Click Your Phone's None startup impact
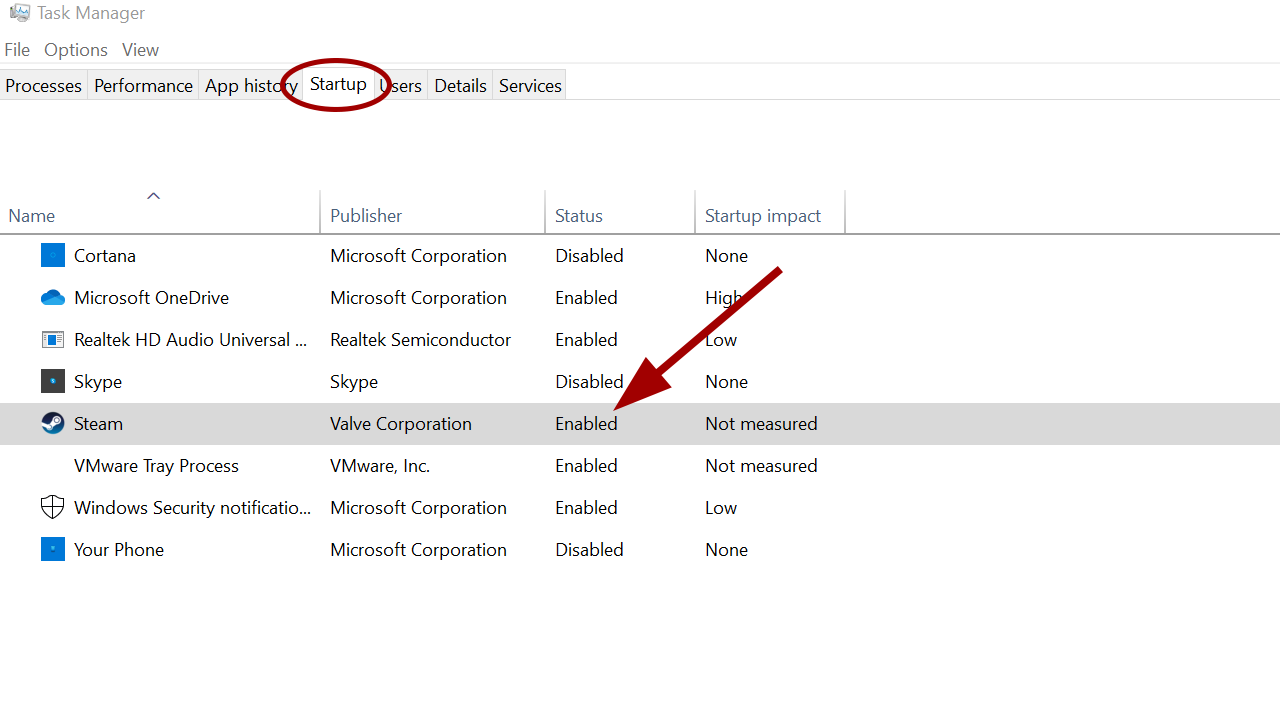This screenshot has width=1280, height=720. (726, 550)
